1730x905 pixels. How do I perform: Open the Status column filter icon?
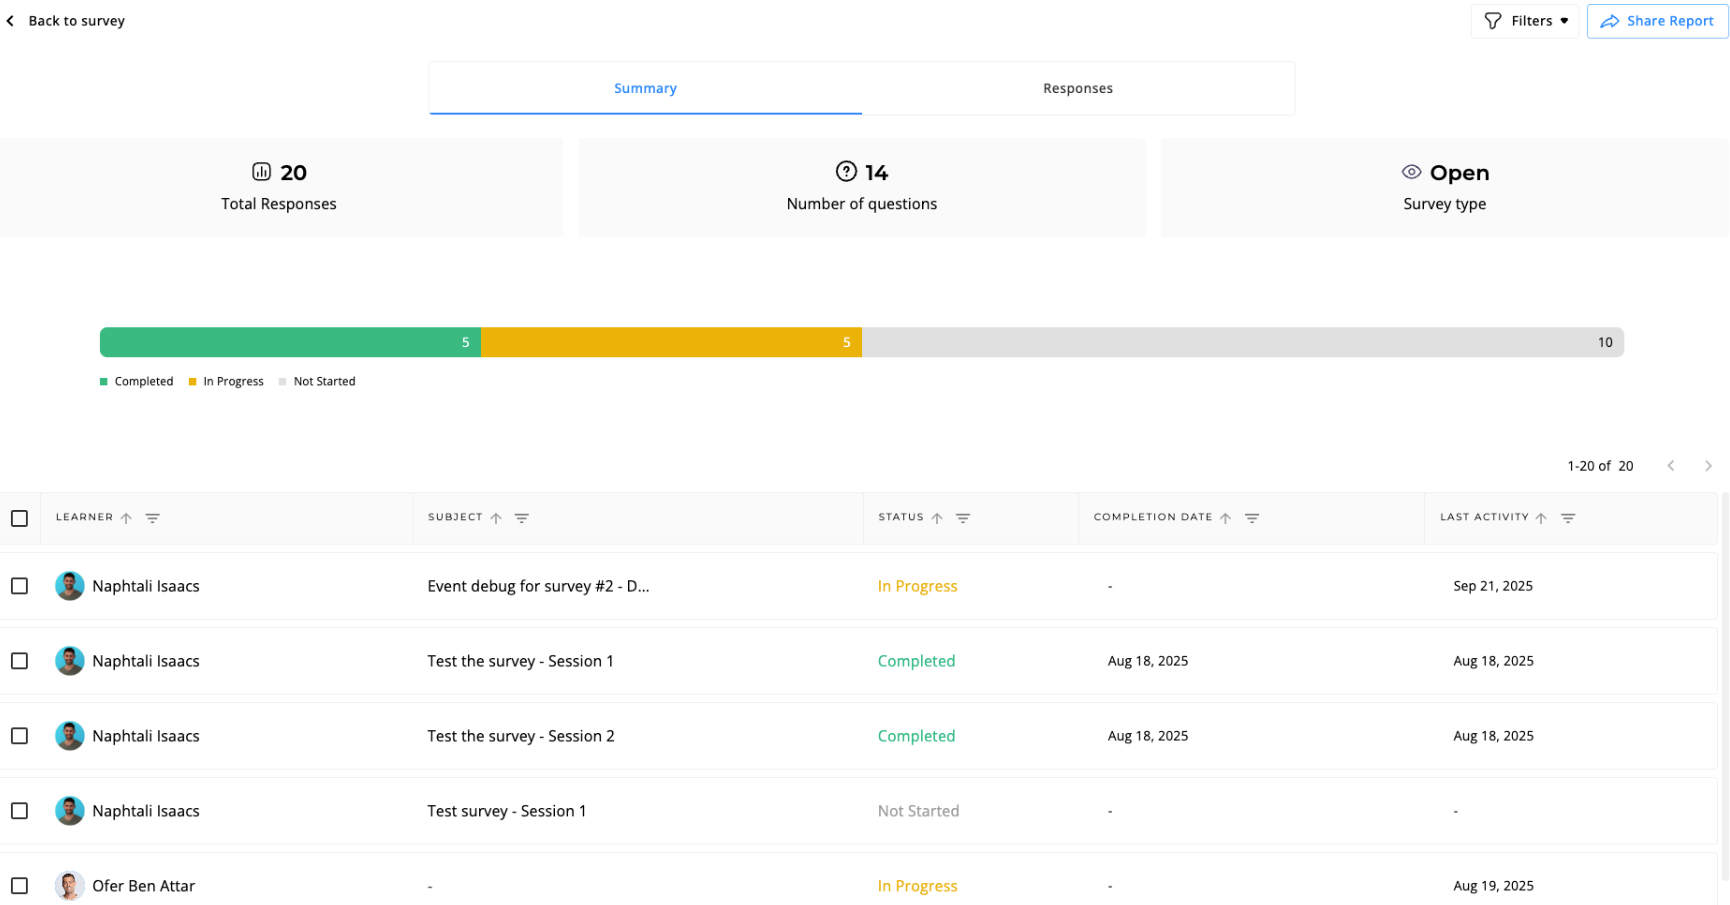pyautogui.click(x=963, y=518)
